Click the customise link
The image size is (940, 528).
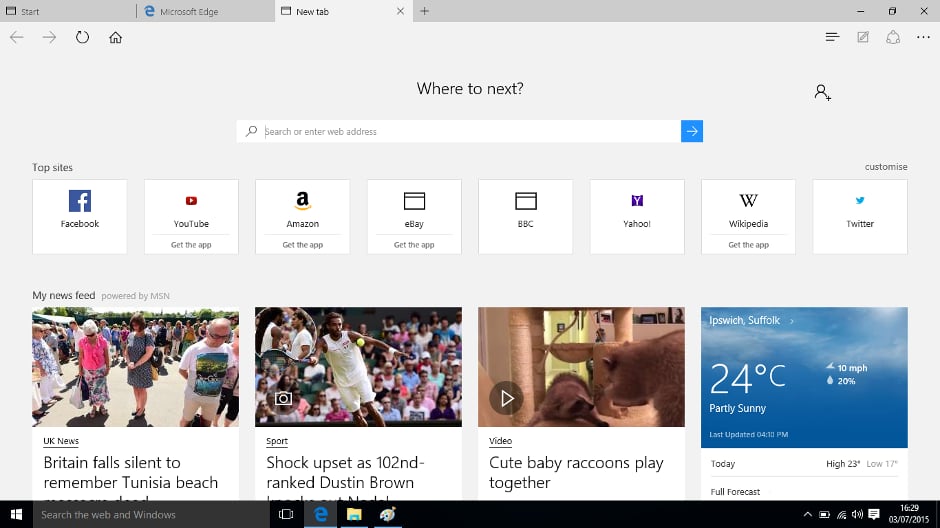pyautogui.click(x=885, y=167)
